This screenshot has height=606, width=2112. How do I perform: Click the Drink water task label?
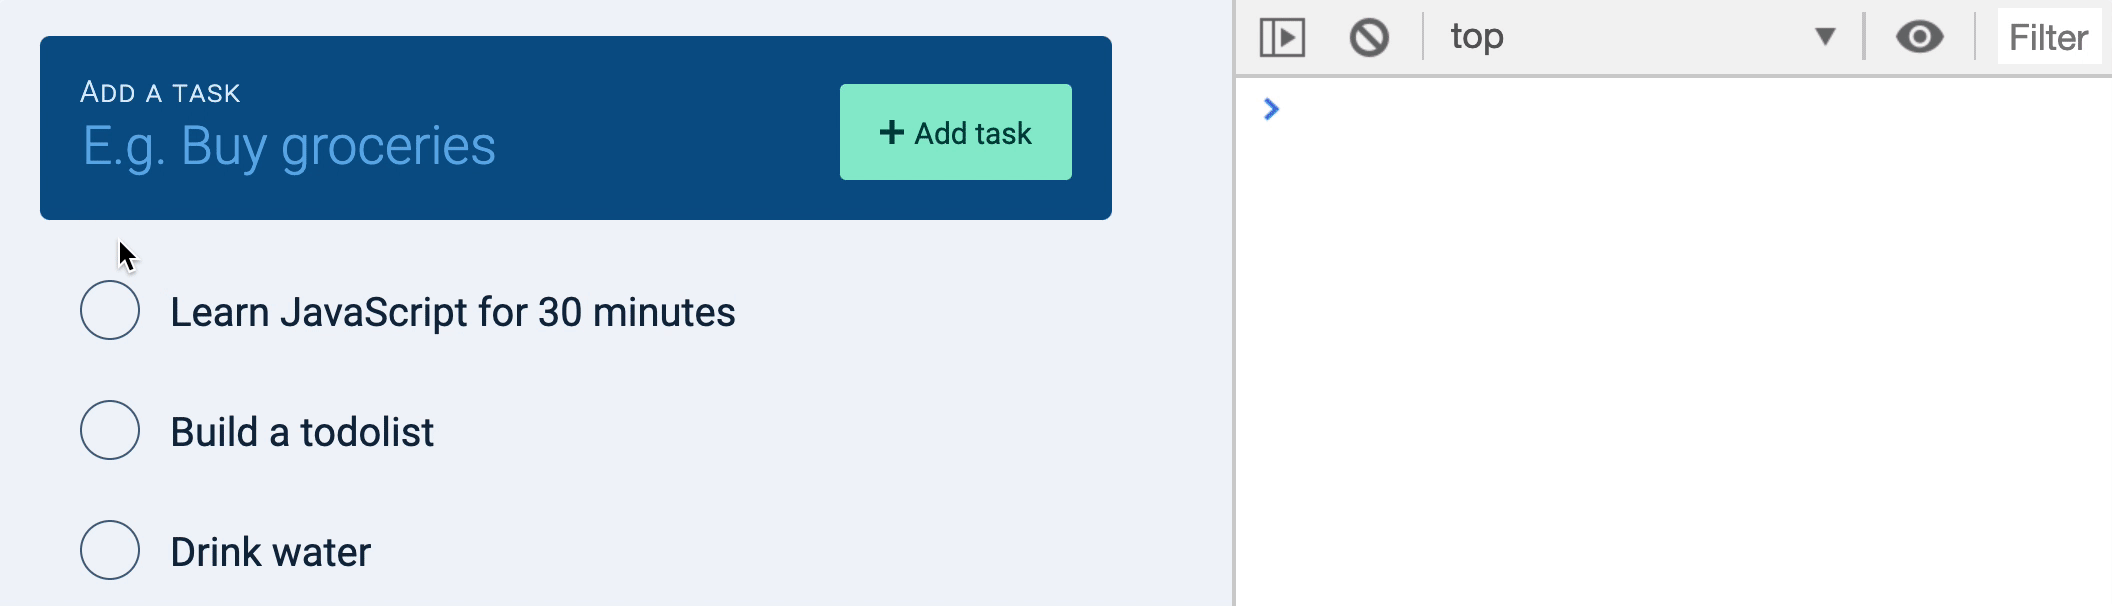tap(270, 552)
